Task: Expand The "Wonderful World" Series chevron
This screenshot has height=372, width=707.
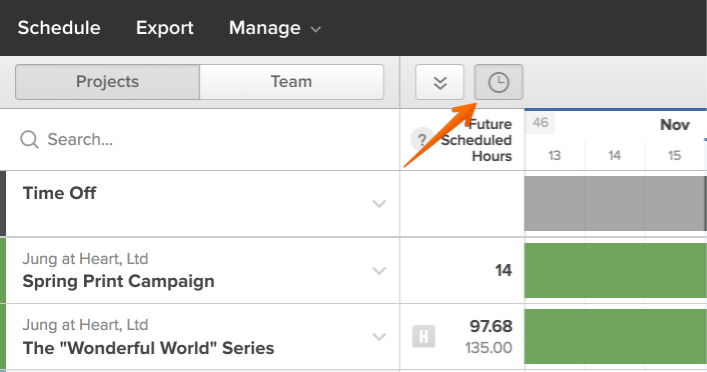Action: click(379, 337)
